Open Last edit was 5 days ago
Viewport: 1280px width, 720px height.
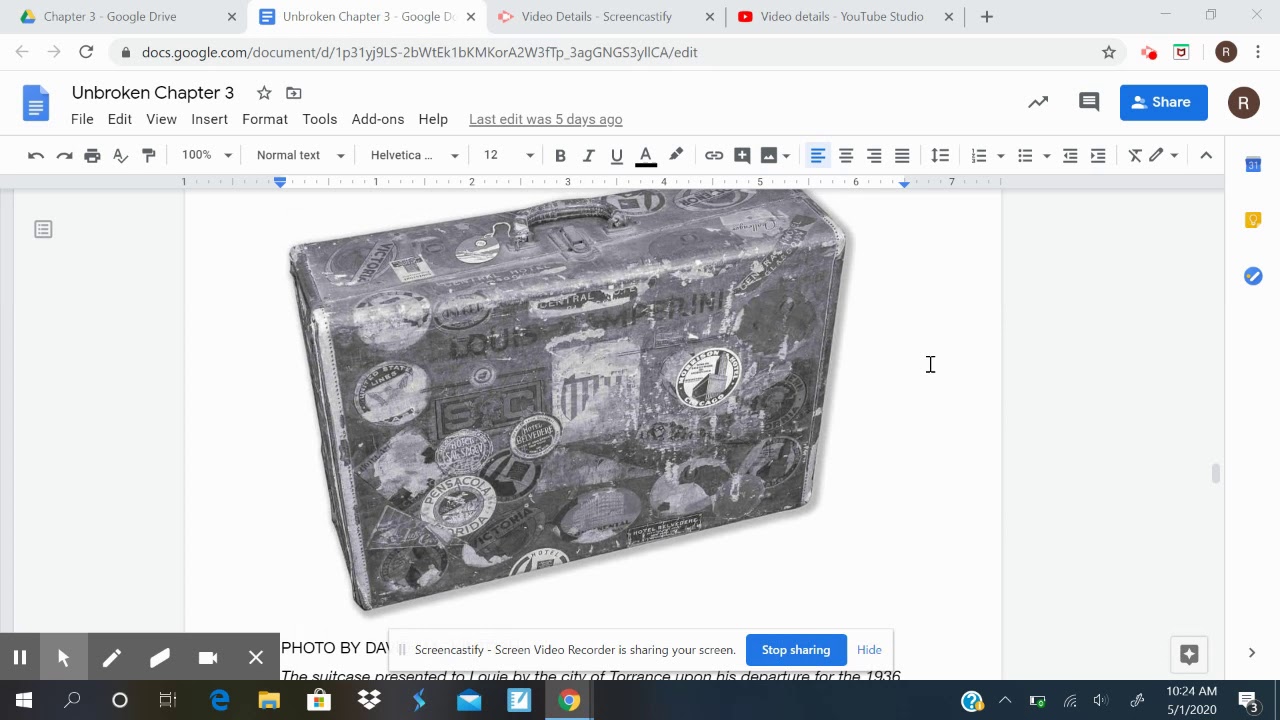(546, 119)
